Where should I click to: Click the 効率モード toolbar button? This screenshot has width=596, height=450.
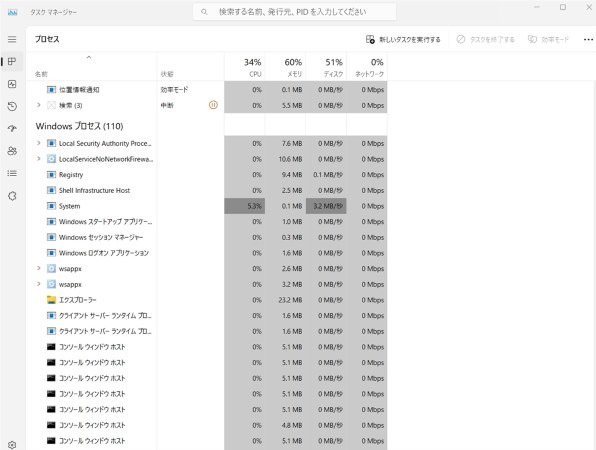coord(548,40)
